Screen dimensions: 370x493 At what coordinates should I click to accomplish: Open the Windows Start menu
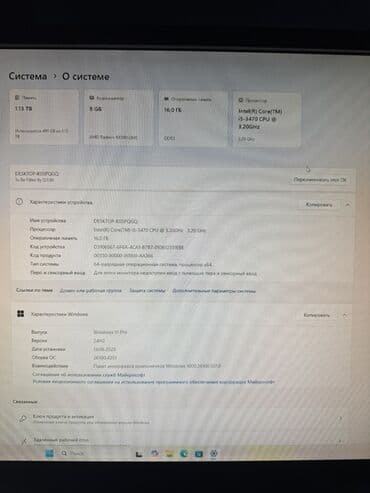[49, 453]
